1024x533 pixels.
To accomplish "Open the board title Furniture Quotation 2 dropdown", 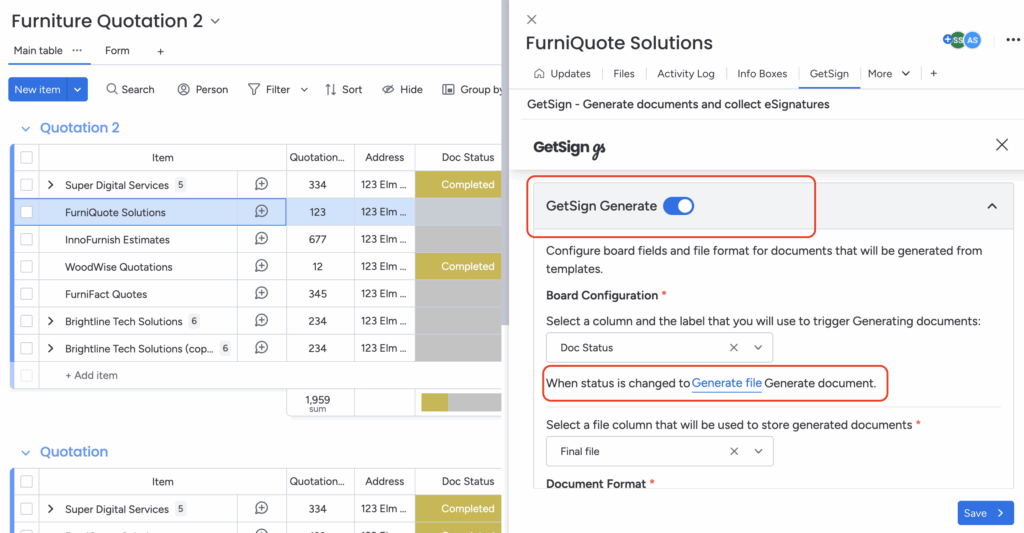I will tap(215, 22).
